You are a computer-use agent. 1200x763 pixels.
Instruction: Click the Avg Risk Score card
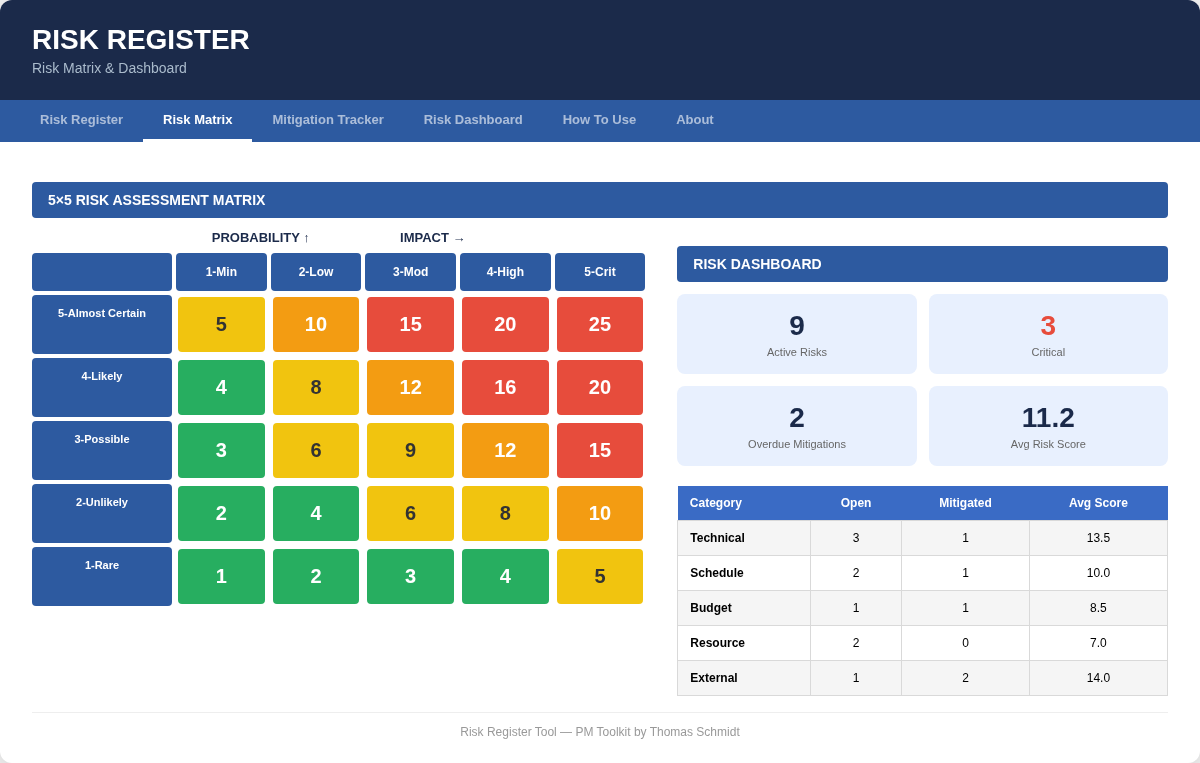[1048, 426]
